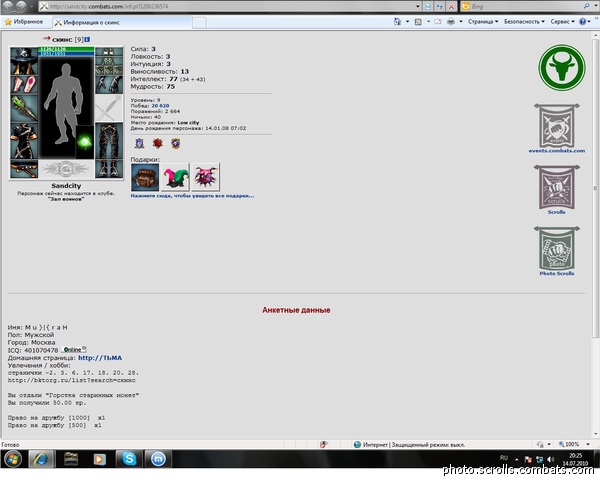Click the green bull zodiac emblem
The width and height of the screenshot is (600, 480).
(562, 68)
